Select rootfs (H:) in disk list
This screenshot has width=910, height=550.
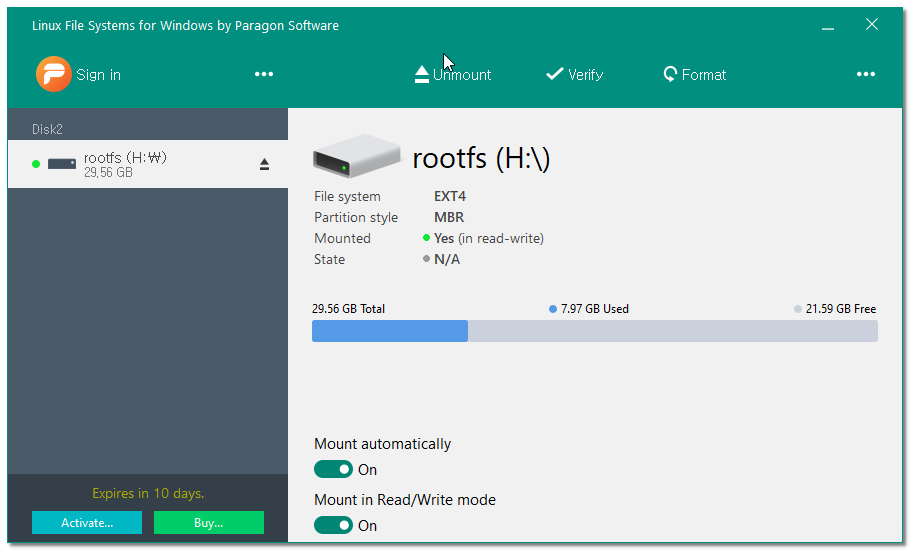pos(148,164)
